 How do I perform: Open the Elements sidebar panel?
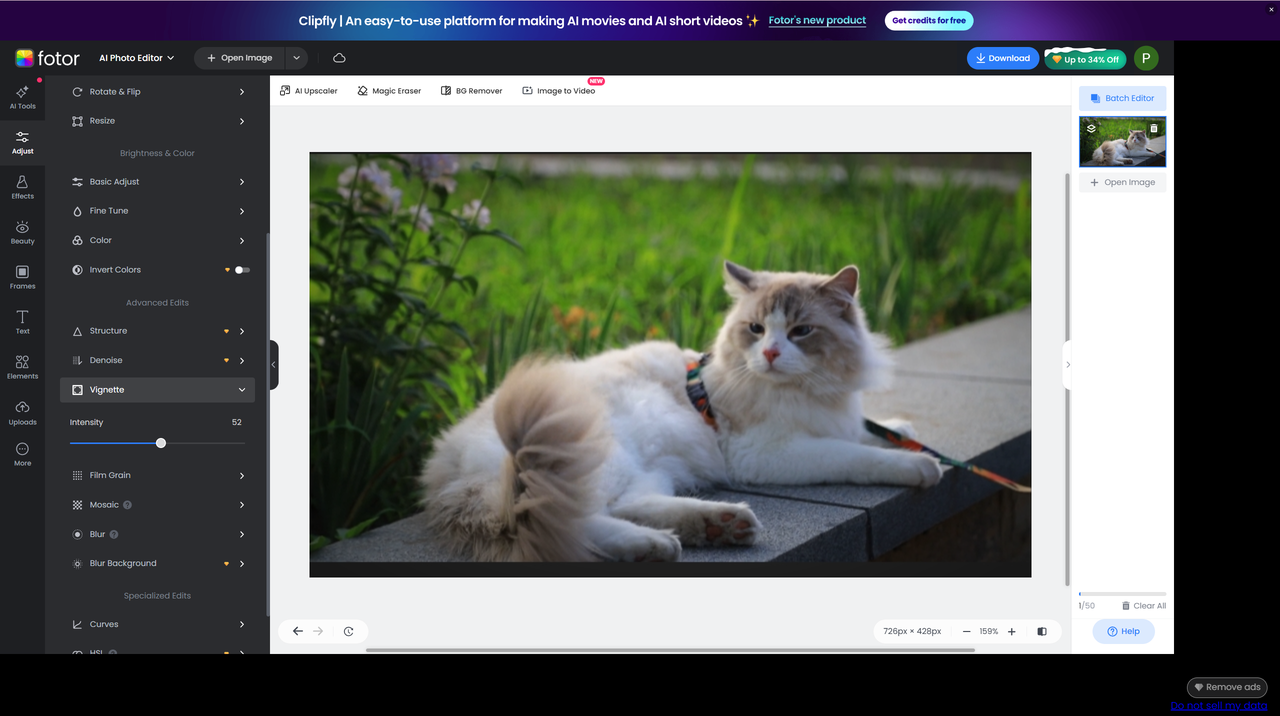(x=22, y=367)
